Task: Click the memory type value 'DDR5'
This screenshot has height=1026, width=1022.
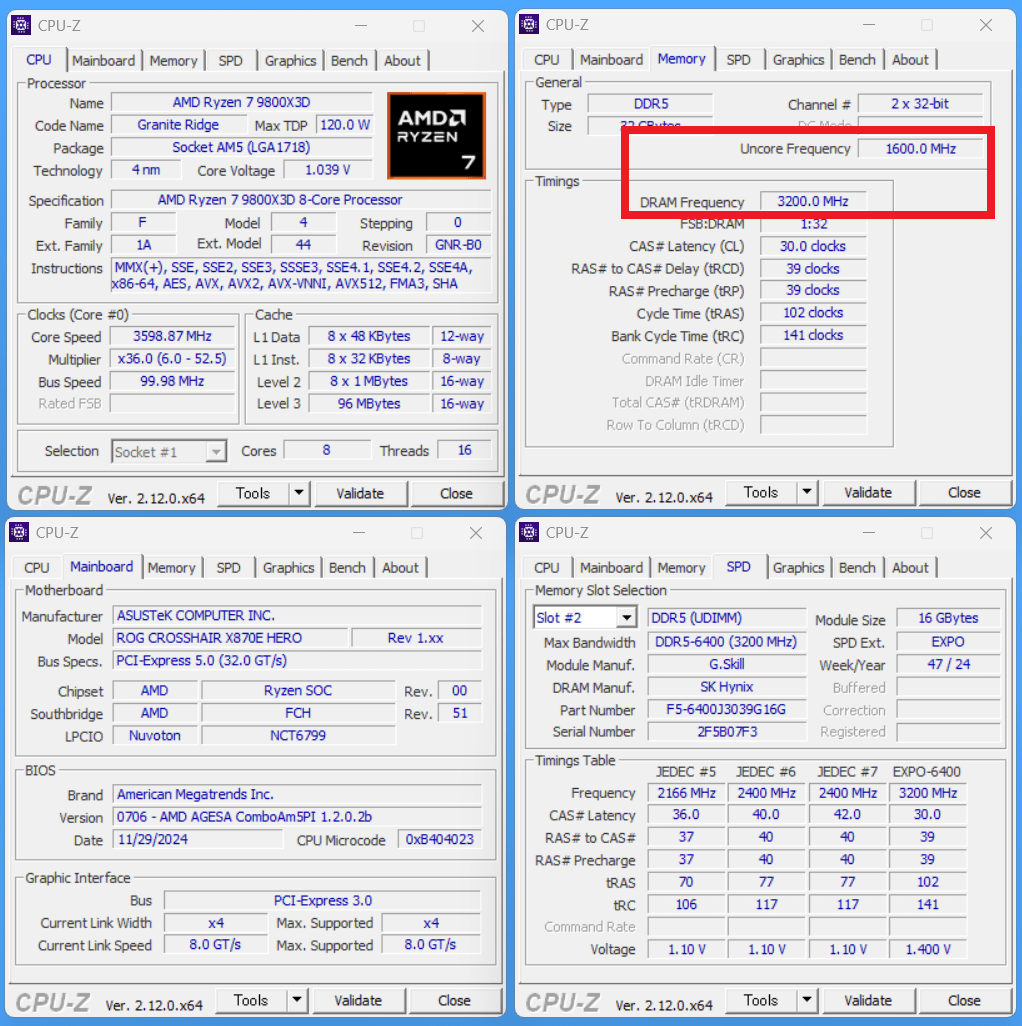Action: click(651, 104)
